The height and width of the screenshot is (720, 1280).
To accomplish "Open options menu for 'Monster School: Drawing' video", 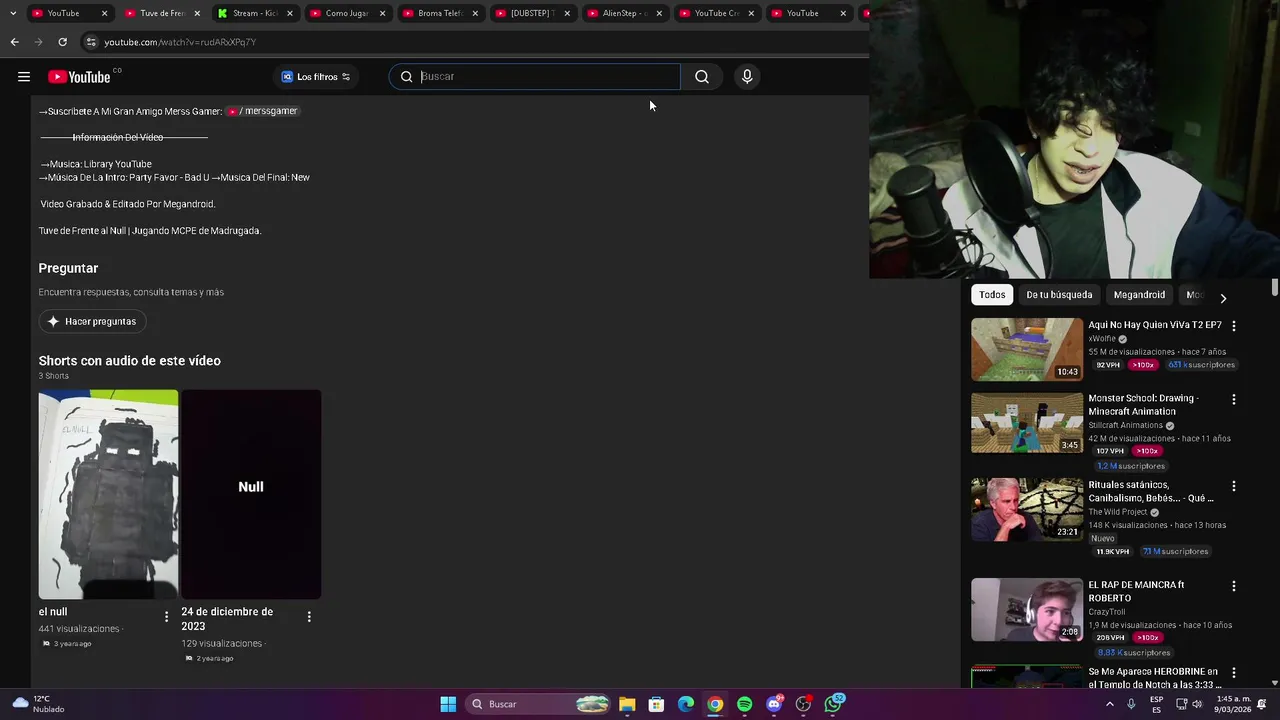I will coord(1233,399).
